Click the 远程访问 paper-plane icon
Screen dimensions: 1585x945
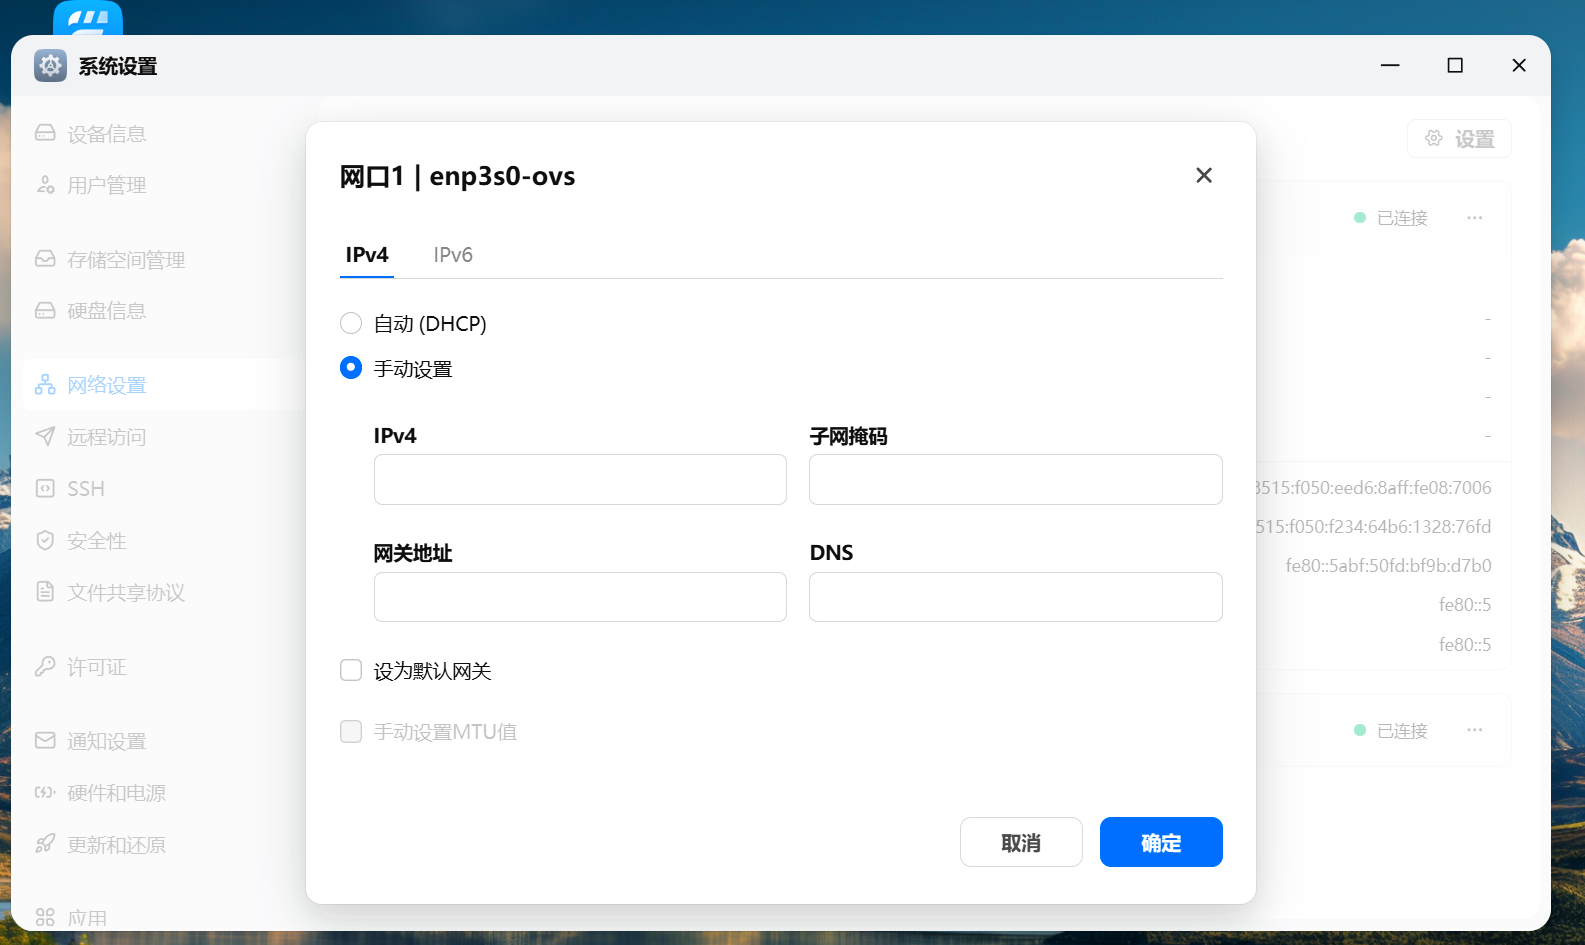(x=45, y=436)
